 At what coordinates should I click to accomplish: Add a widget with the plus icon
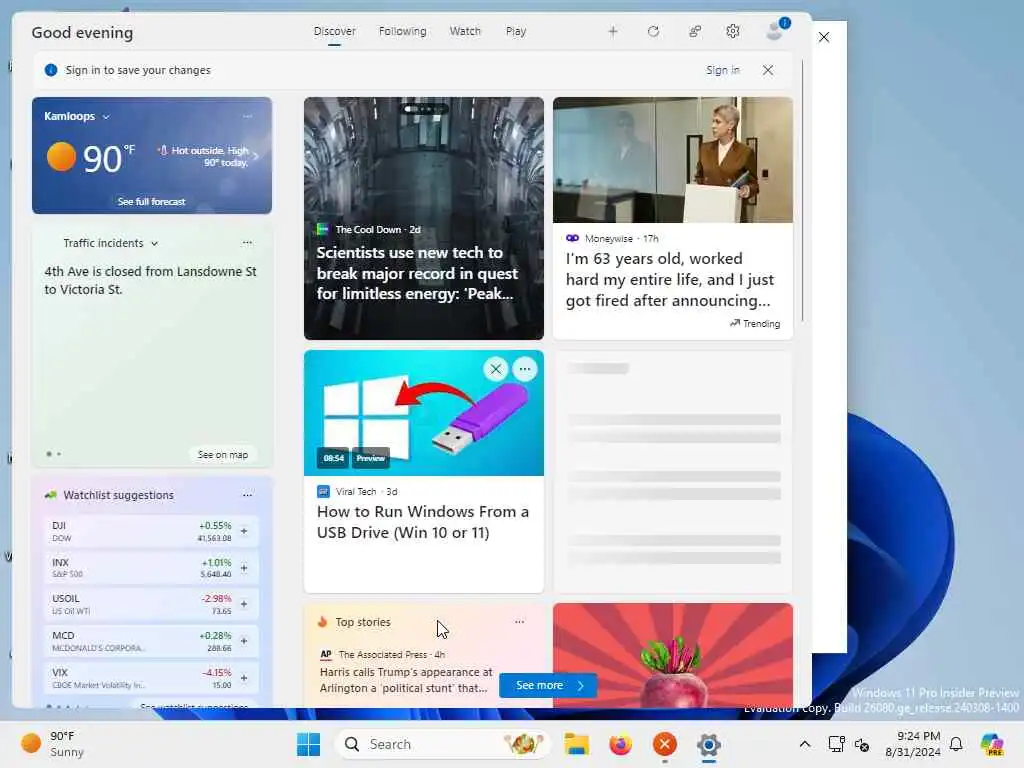tap(613, 31)
